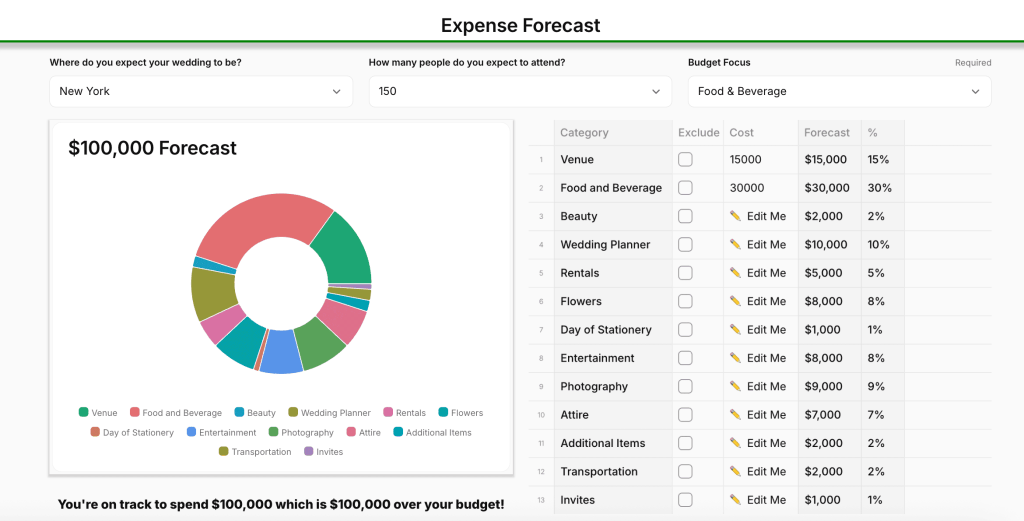This screenshot has height=521, width=1024.
Task: Click the pencil icon in the Attire row
Action: point(735,414)
